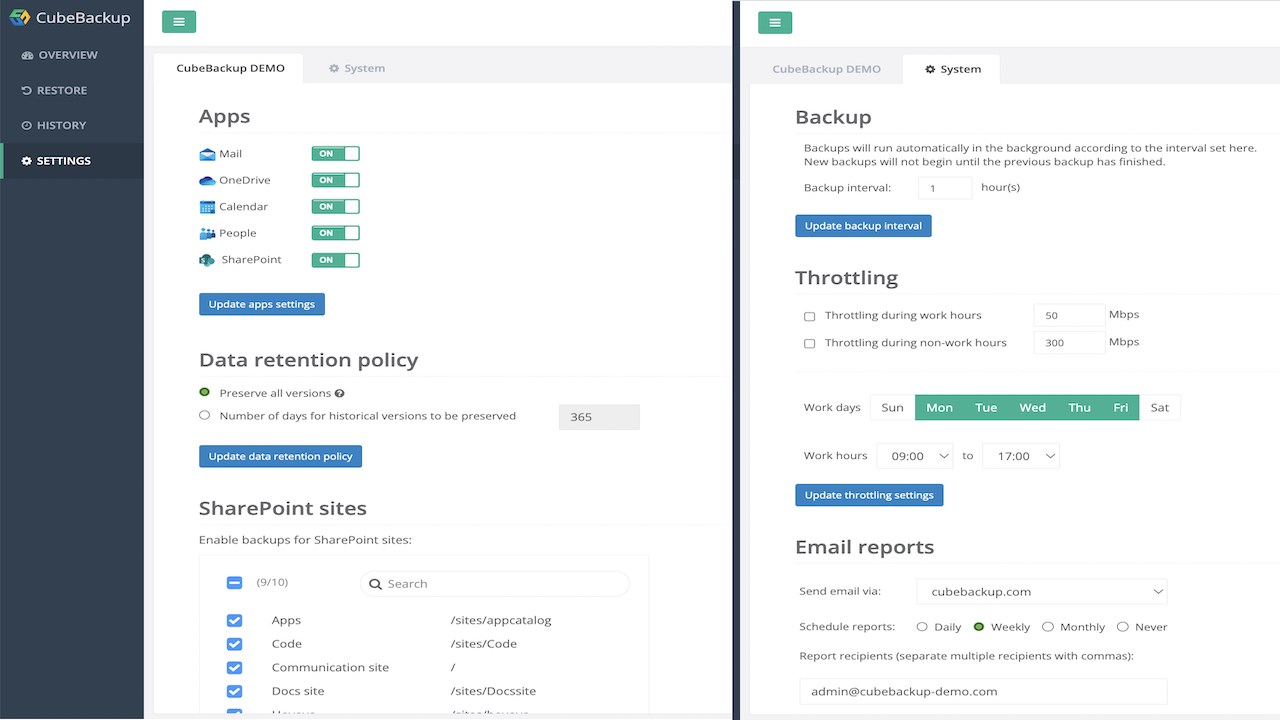Open Restore in the sidebar
Screen dimensions: 1280x720
pyautogui.click(x=62, y=90)
